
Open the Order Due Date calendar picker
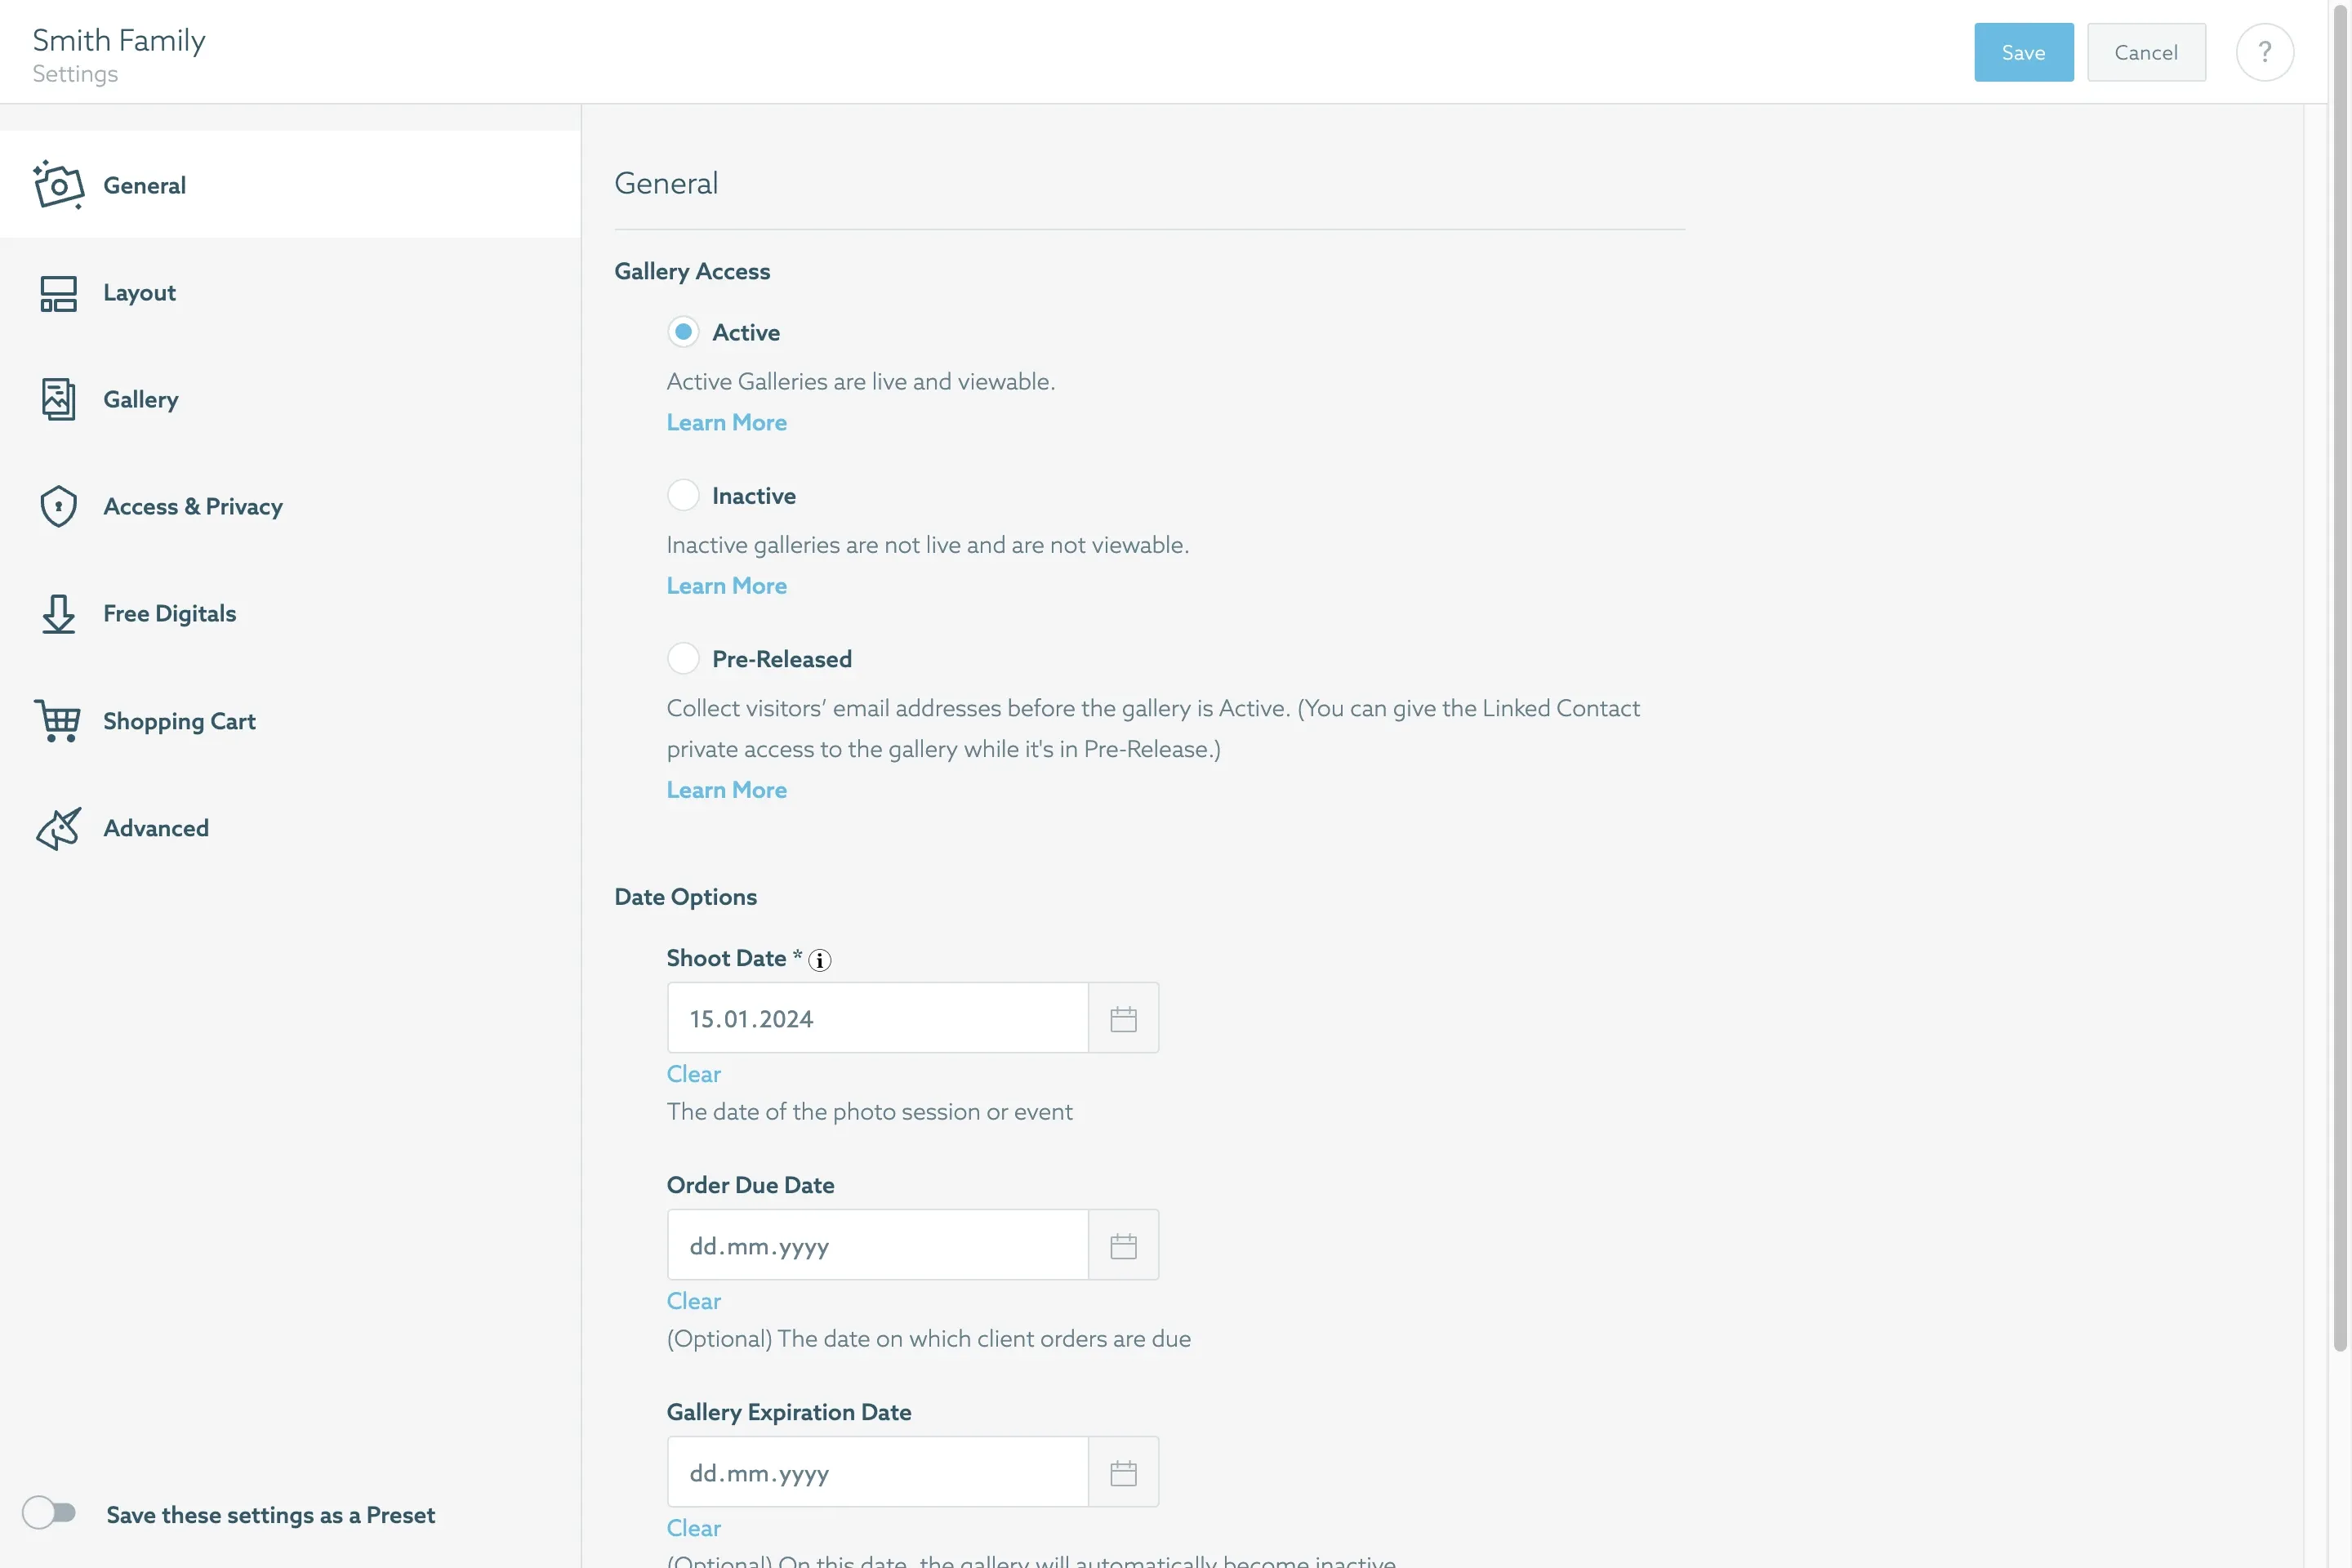click(1123, 1245)
